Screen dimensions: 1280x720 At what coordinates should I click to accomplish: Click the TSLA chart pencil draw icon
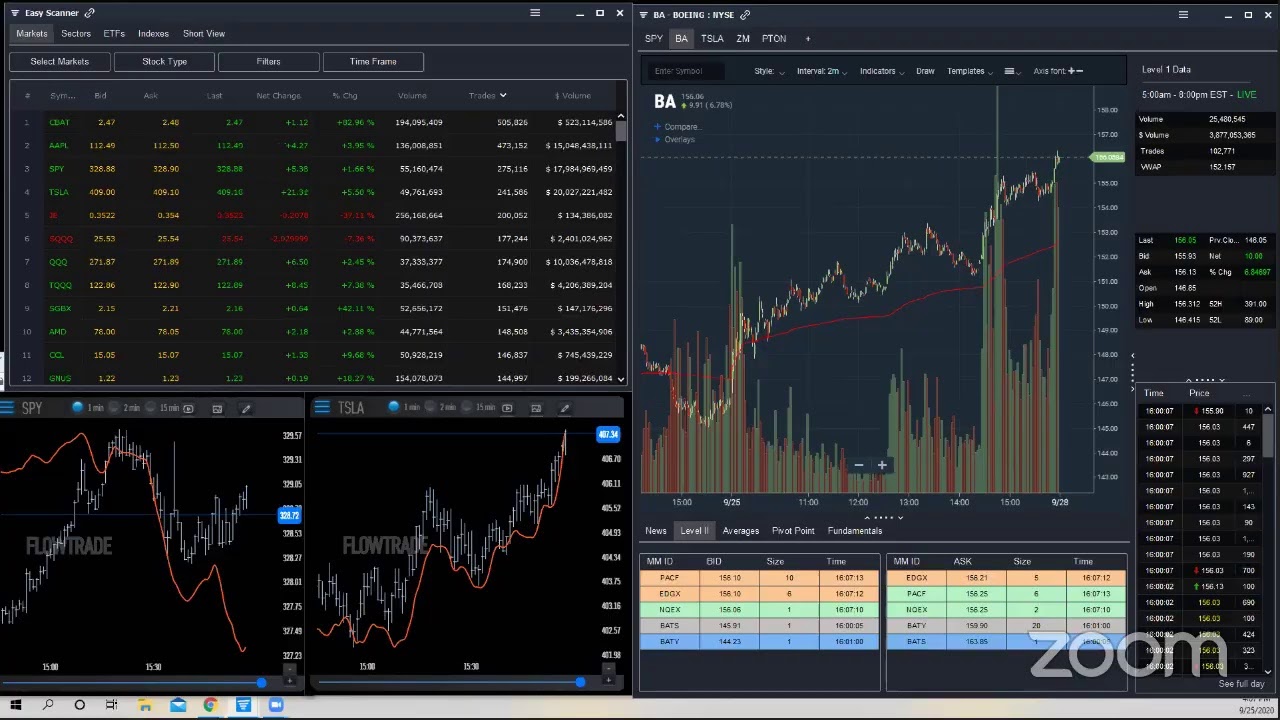click(x=564, y=408)
